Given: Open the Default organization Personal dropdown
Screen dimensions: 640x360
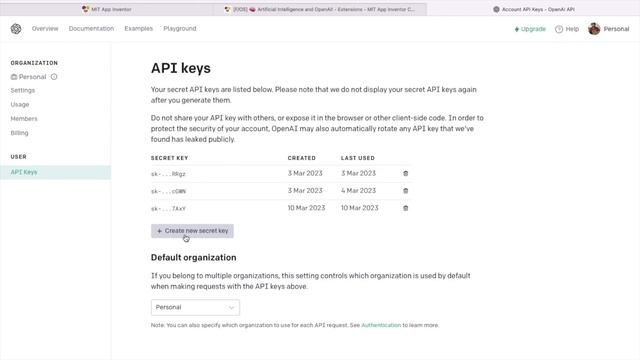Looking at the screenshot, I should 195,307.
